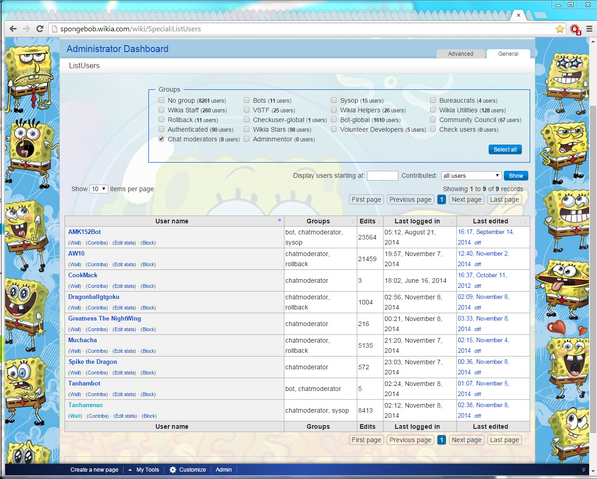Screen dimensions: 597x479
Task: Reload the page with the refresh icon
Action: tap(40, 29)
